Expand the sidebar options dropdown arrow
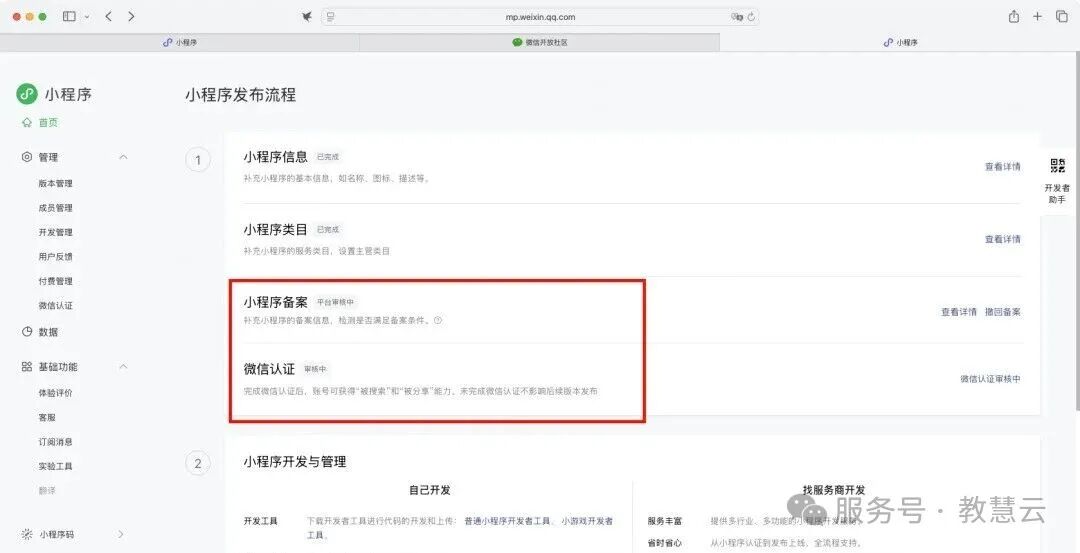This screenshot has height=553, width=1080. 87,17
